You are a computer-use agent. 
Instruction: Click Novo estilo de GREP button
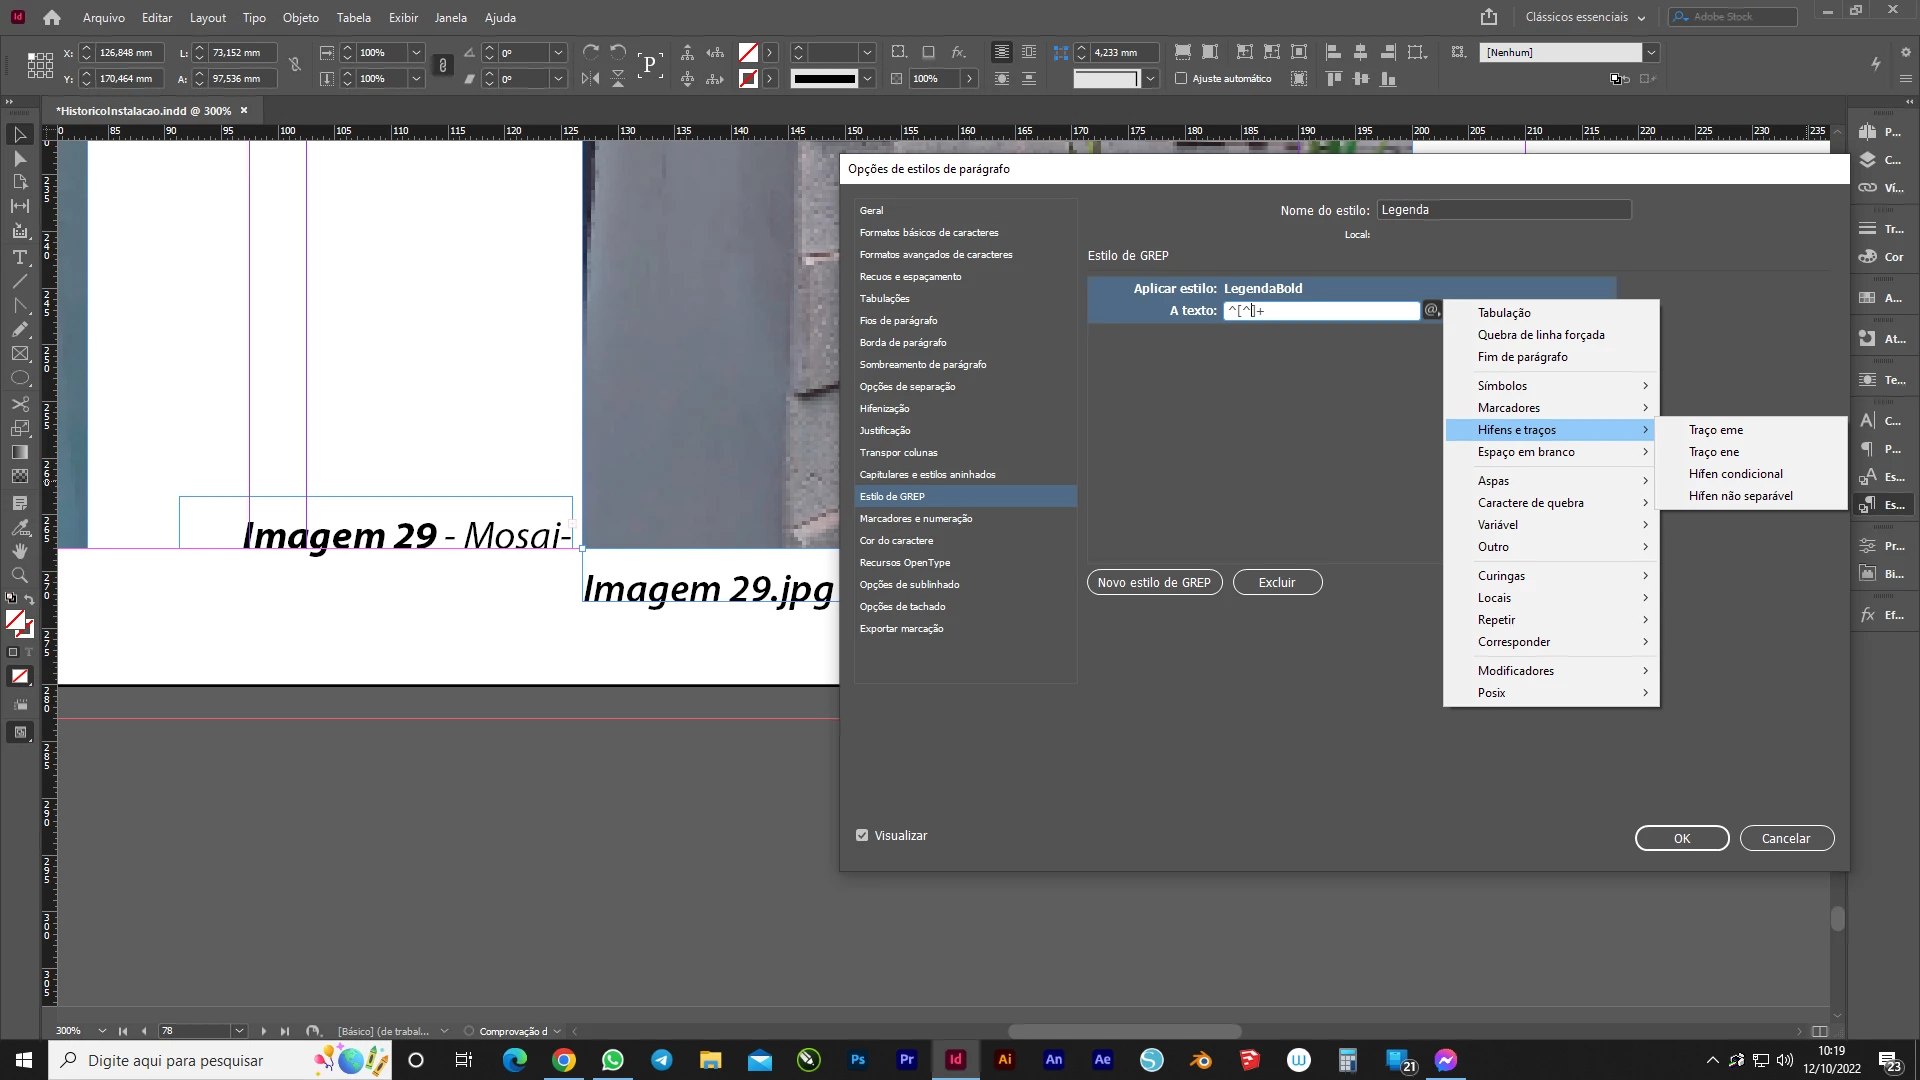click(1154, 582)
